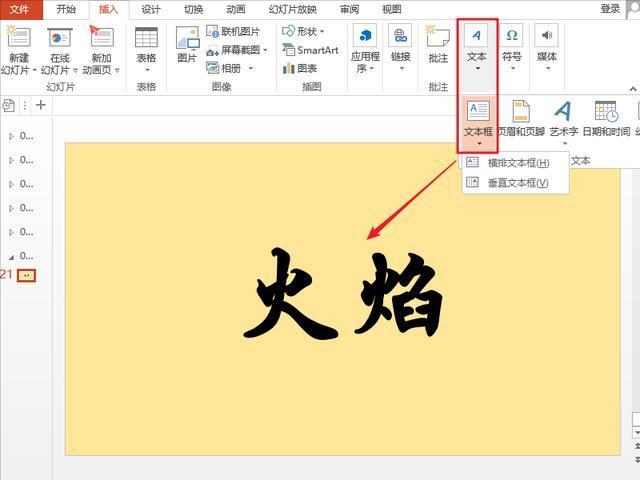The width and height of the screenshot is (640, 480).
Task: Click the 页眉和页脚 header and footer icon
Action: tap(521, 111)
